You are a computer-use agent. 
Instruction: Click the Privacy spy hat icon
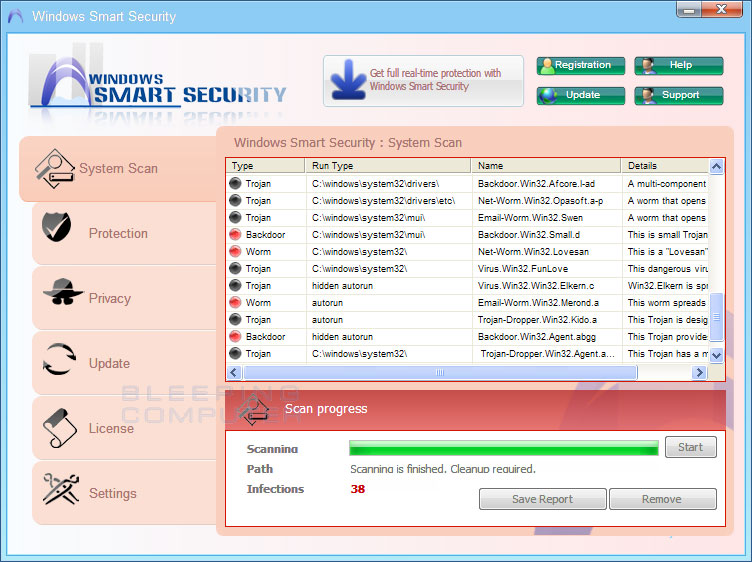62,294
